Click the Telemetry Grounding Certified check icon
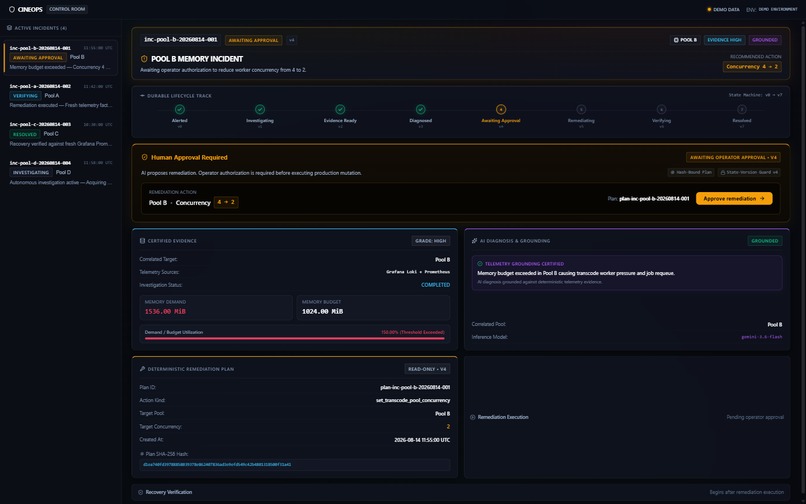Image resolution: width=806 pixels, height=504 pixels. [480, 264]
